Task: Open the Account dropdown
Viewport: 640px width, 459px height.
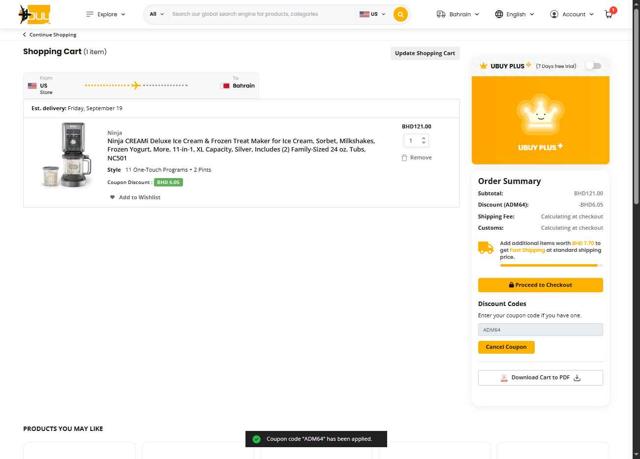Action: point(571,14)
